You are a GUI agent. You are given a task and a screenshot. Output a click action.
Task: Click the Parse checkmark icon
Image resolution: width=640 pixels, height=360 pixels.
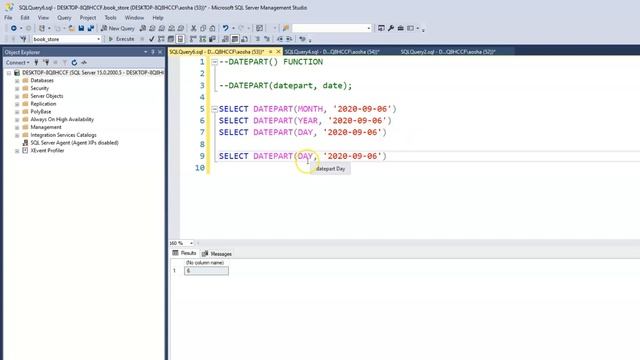151,39
